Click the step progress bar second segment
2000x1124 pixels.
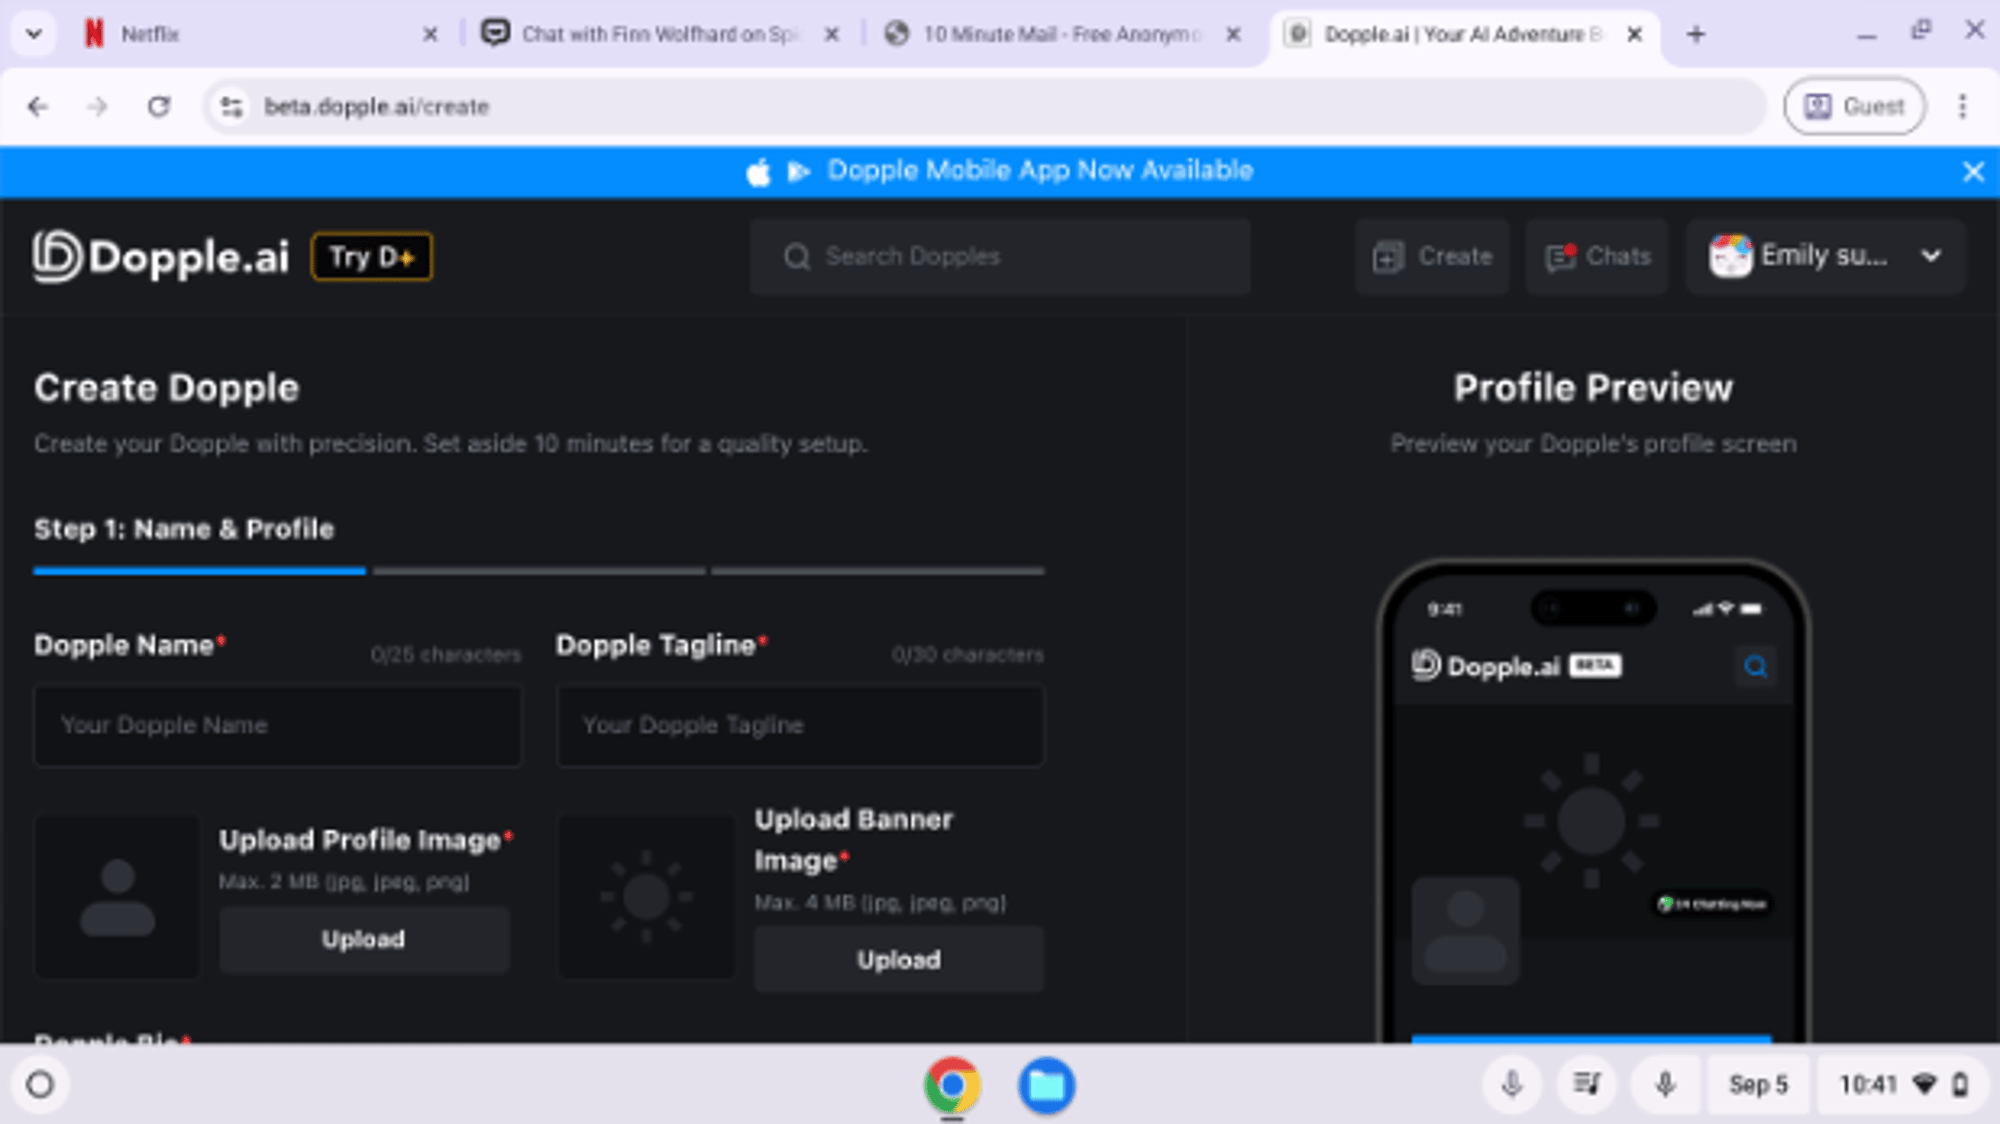539,571
